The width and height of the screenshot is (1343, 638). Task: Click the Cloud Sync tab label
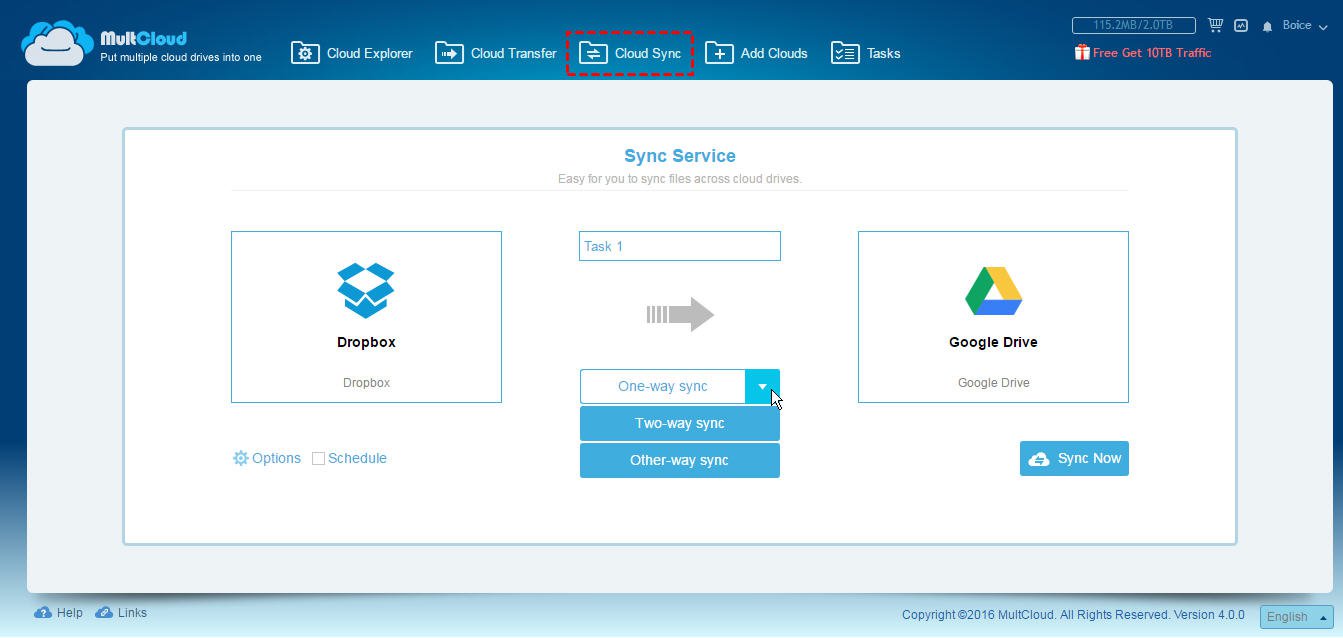(x=648, y=53)
